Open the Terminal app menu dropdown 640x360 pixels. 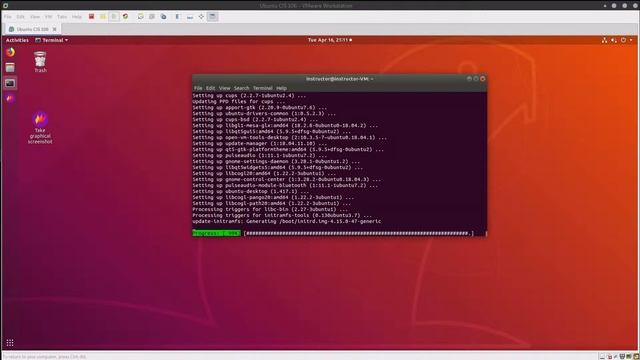(x=51, y=40)
